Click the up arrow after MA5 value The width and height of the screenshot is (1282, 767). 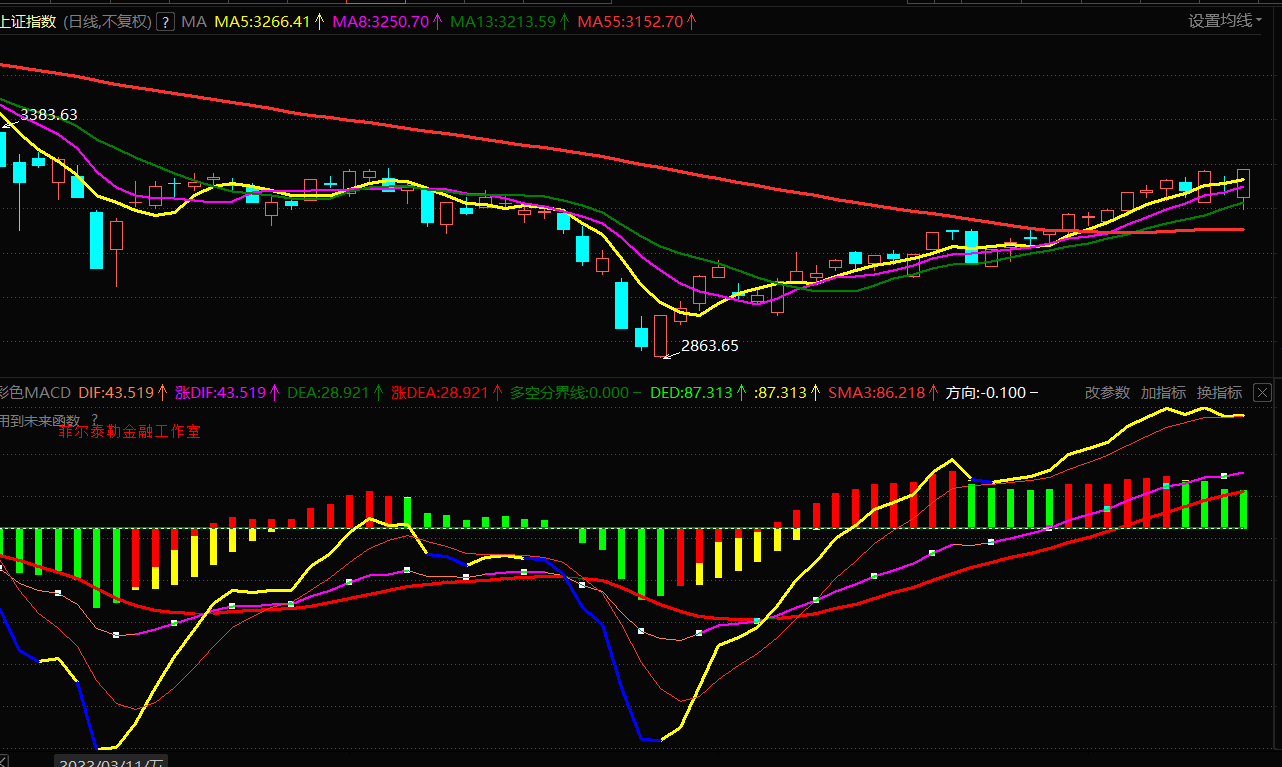pos(320,22)
